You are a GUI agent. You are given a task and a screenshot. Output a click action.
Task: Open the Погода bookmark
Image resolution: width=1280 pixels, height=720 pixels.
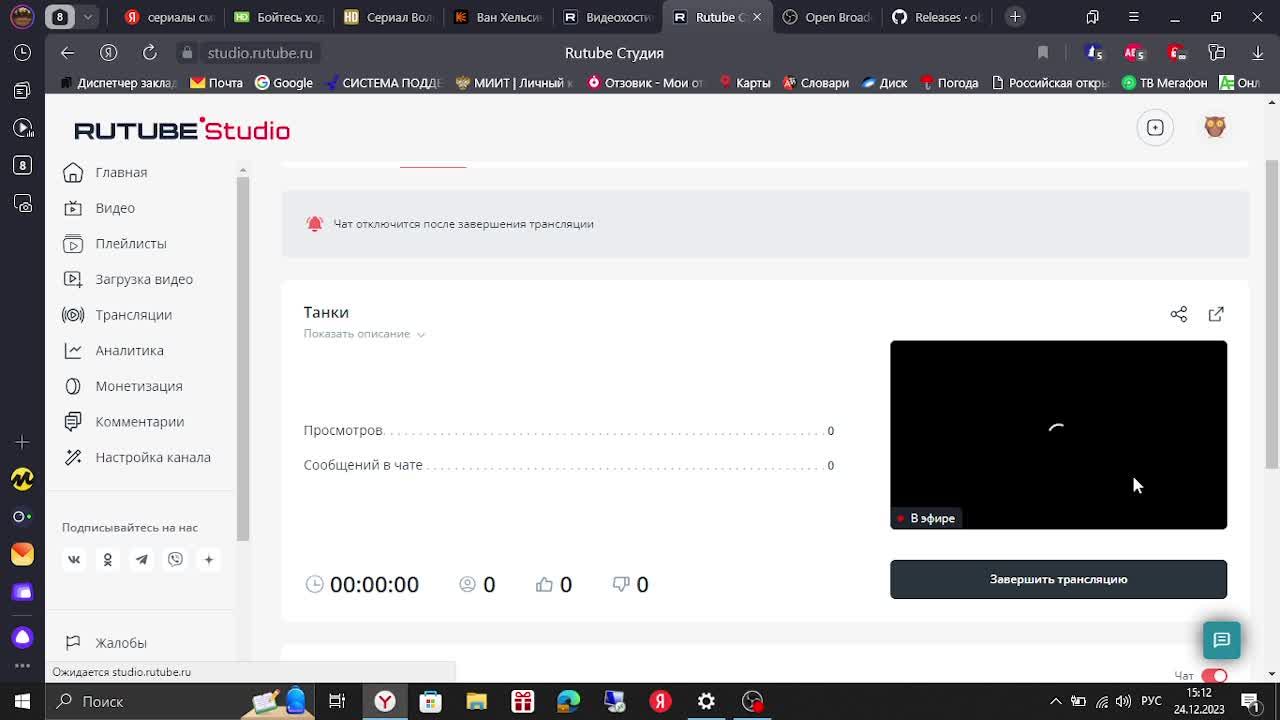(949, 83)
